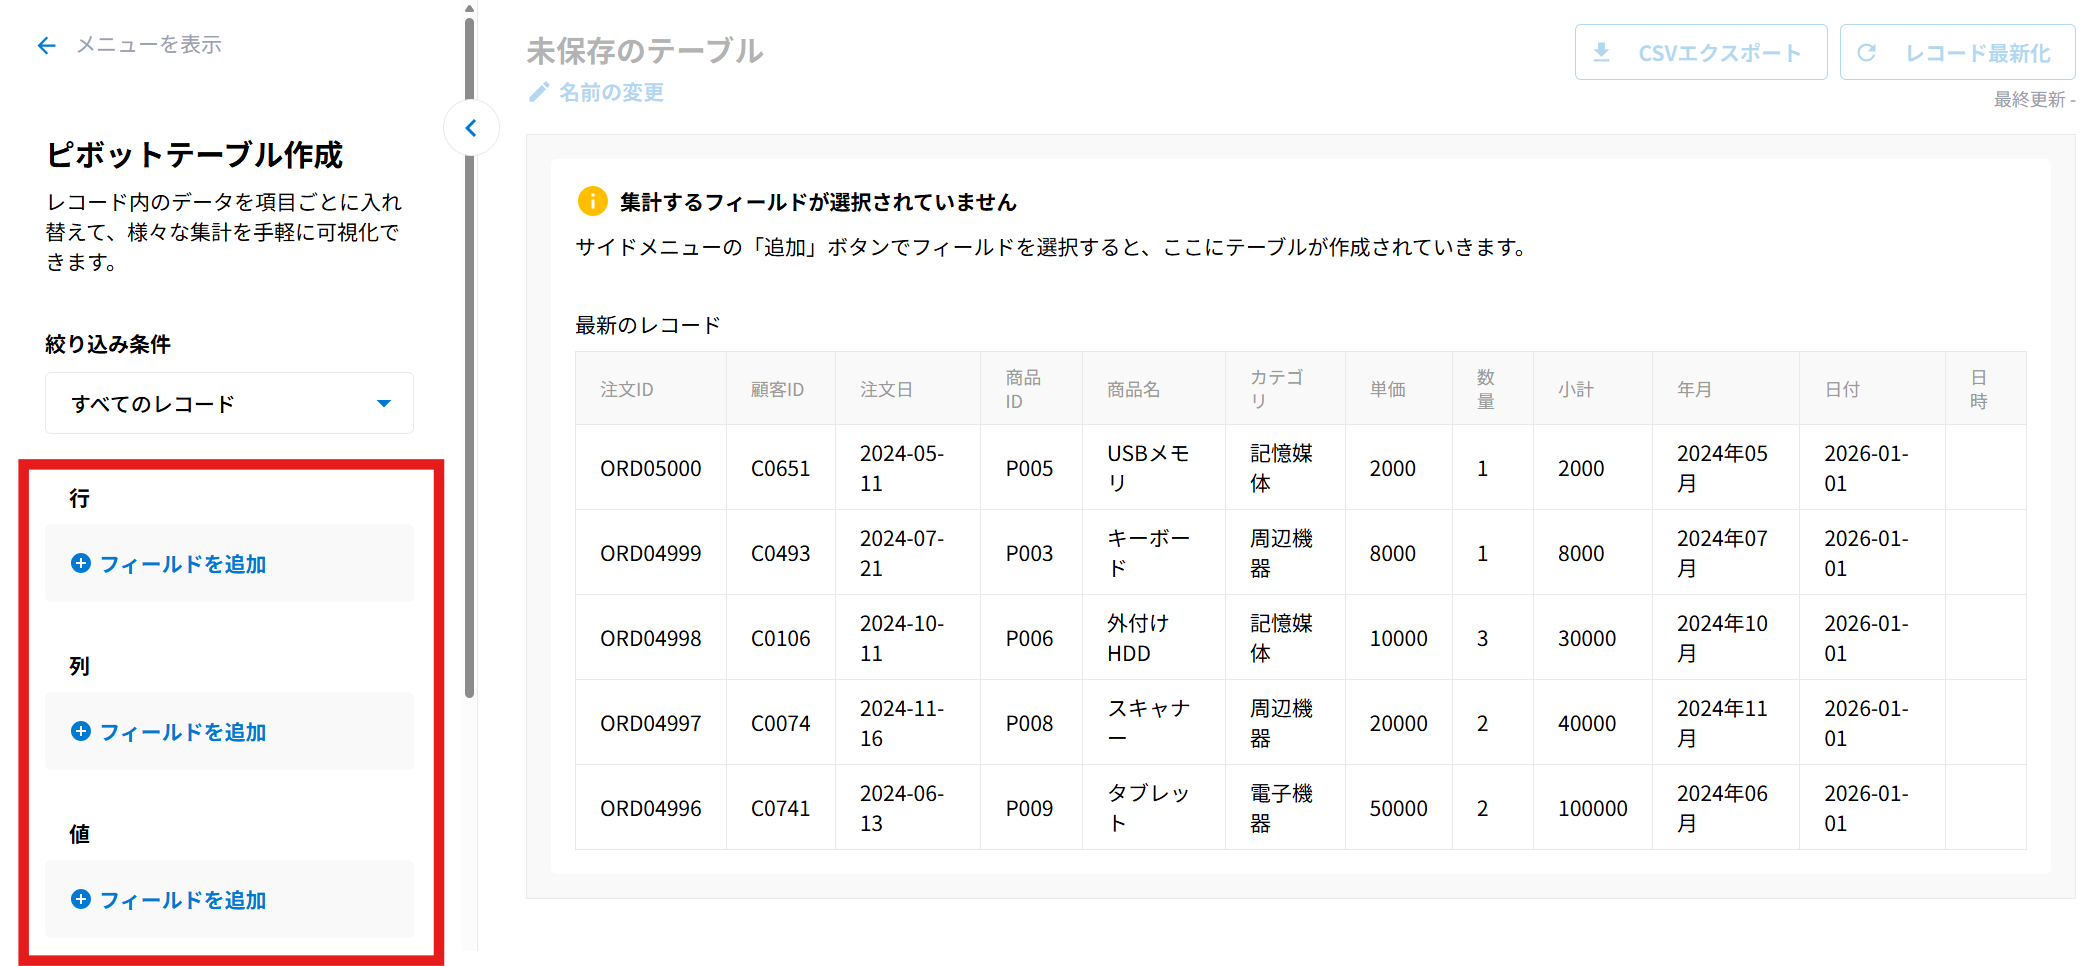Click the sidebar vertical scrollbar
The width and height of the screenshot is (2097, 966).
469,350
